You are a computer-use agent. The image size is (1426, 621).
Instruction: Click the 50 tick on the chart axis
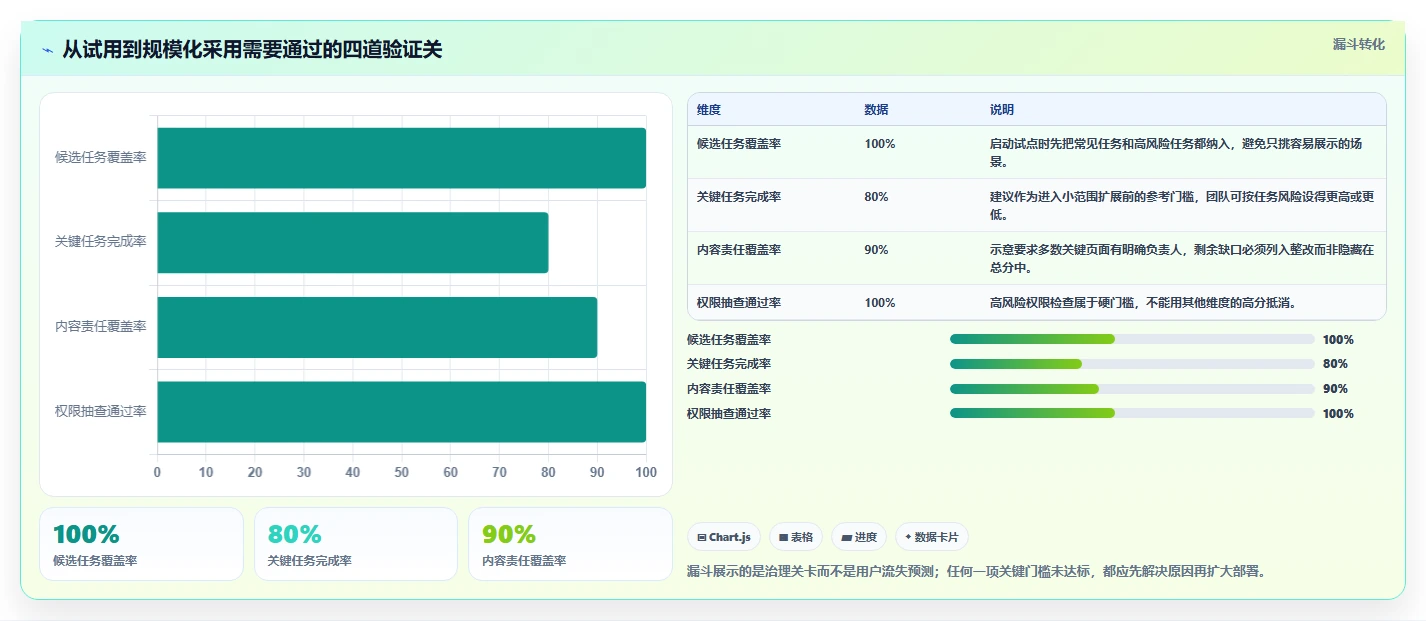401,472
